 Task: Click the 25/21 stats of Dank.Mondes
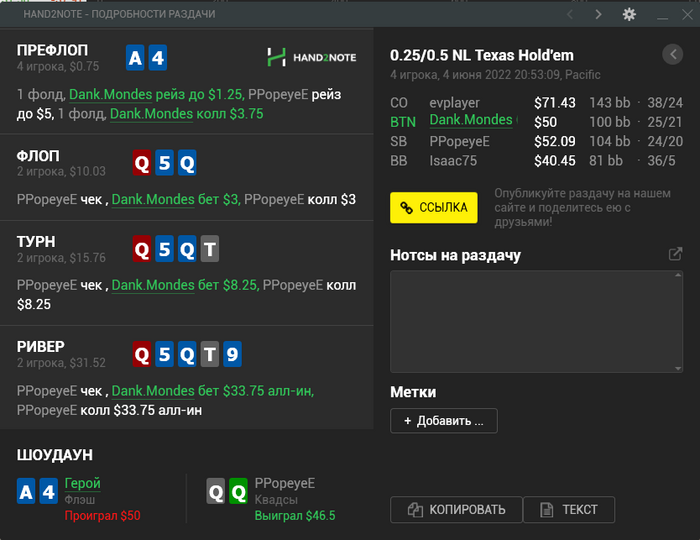click(665, 122)
